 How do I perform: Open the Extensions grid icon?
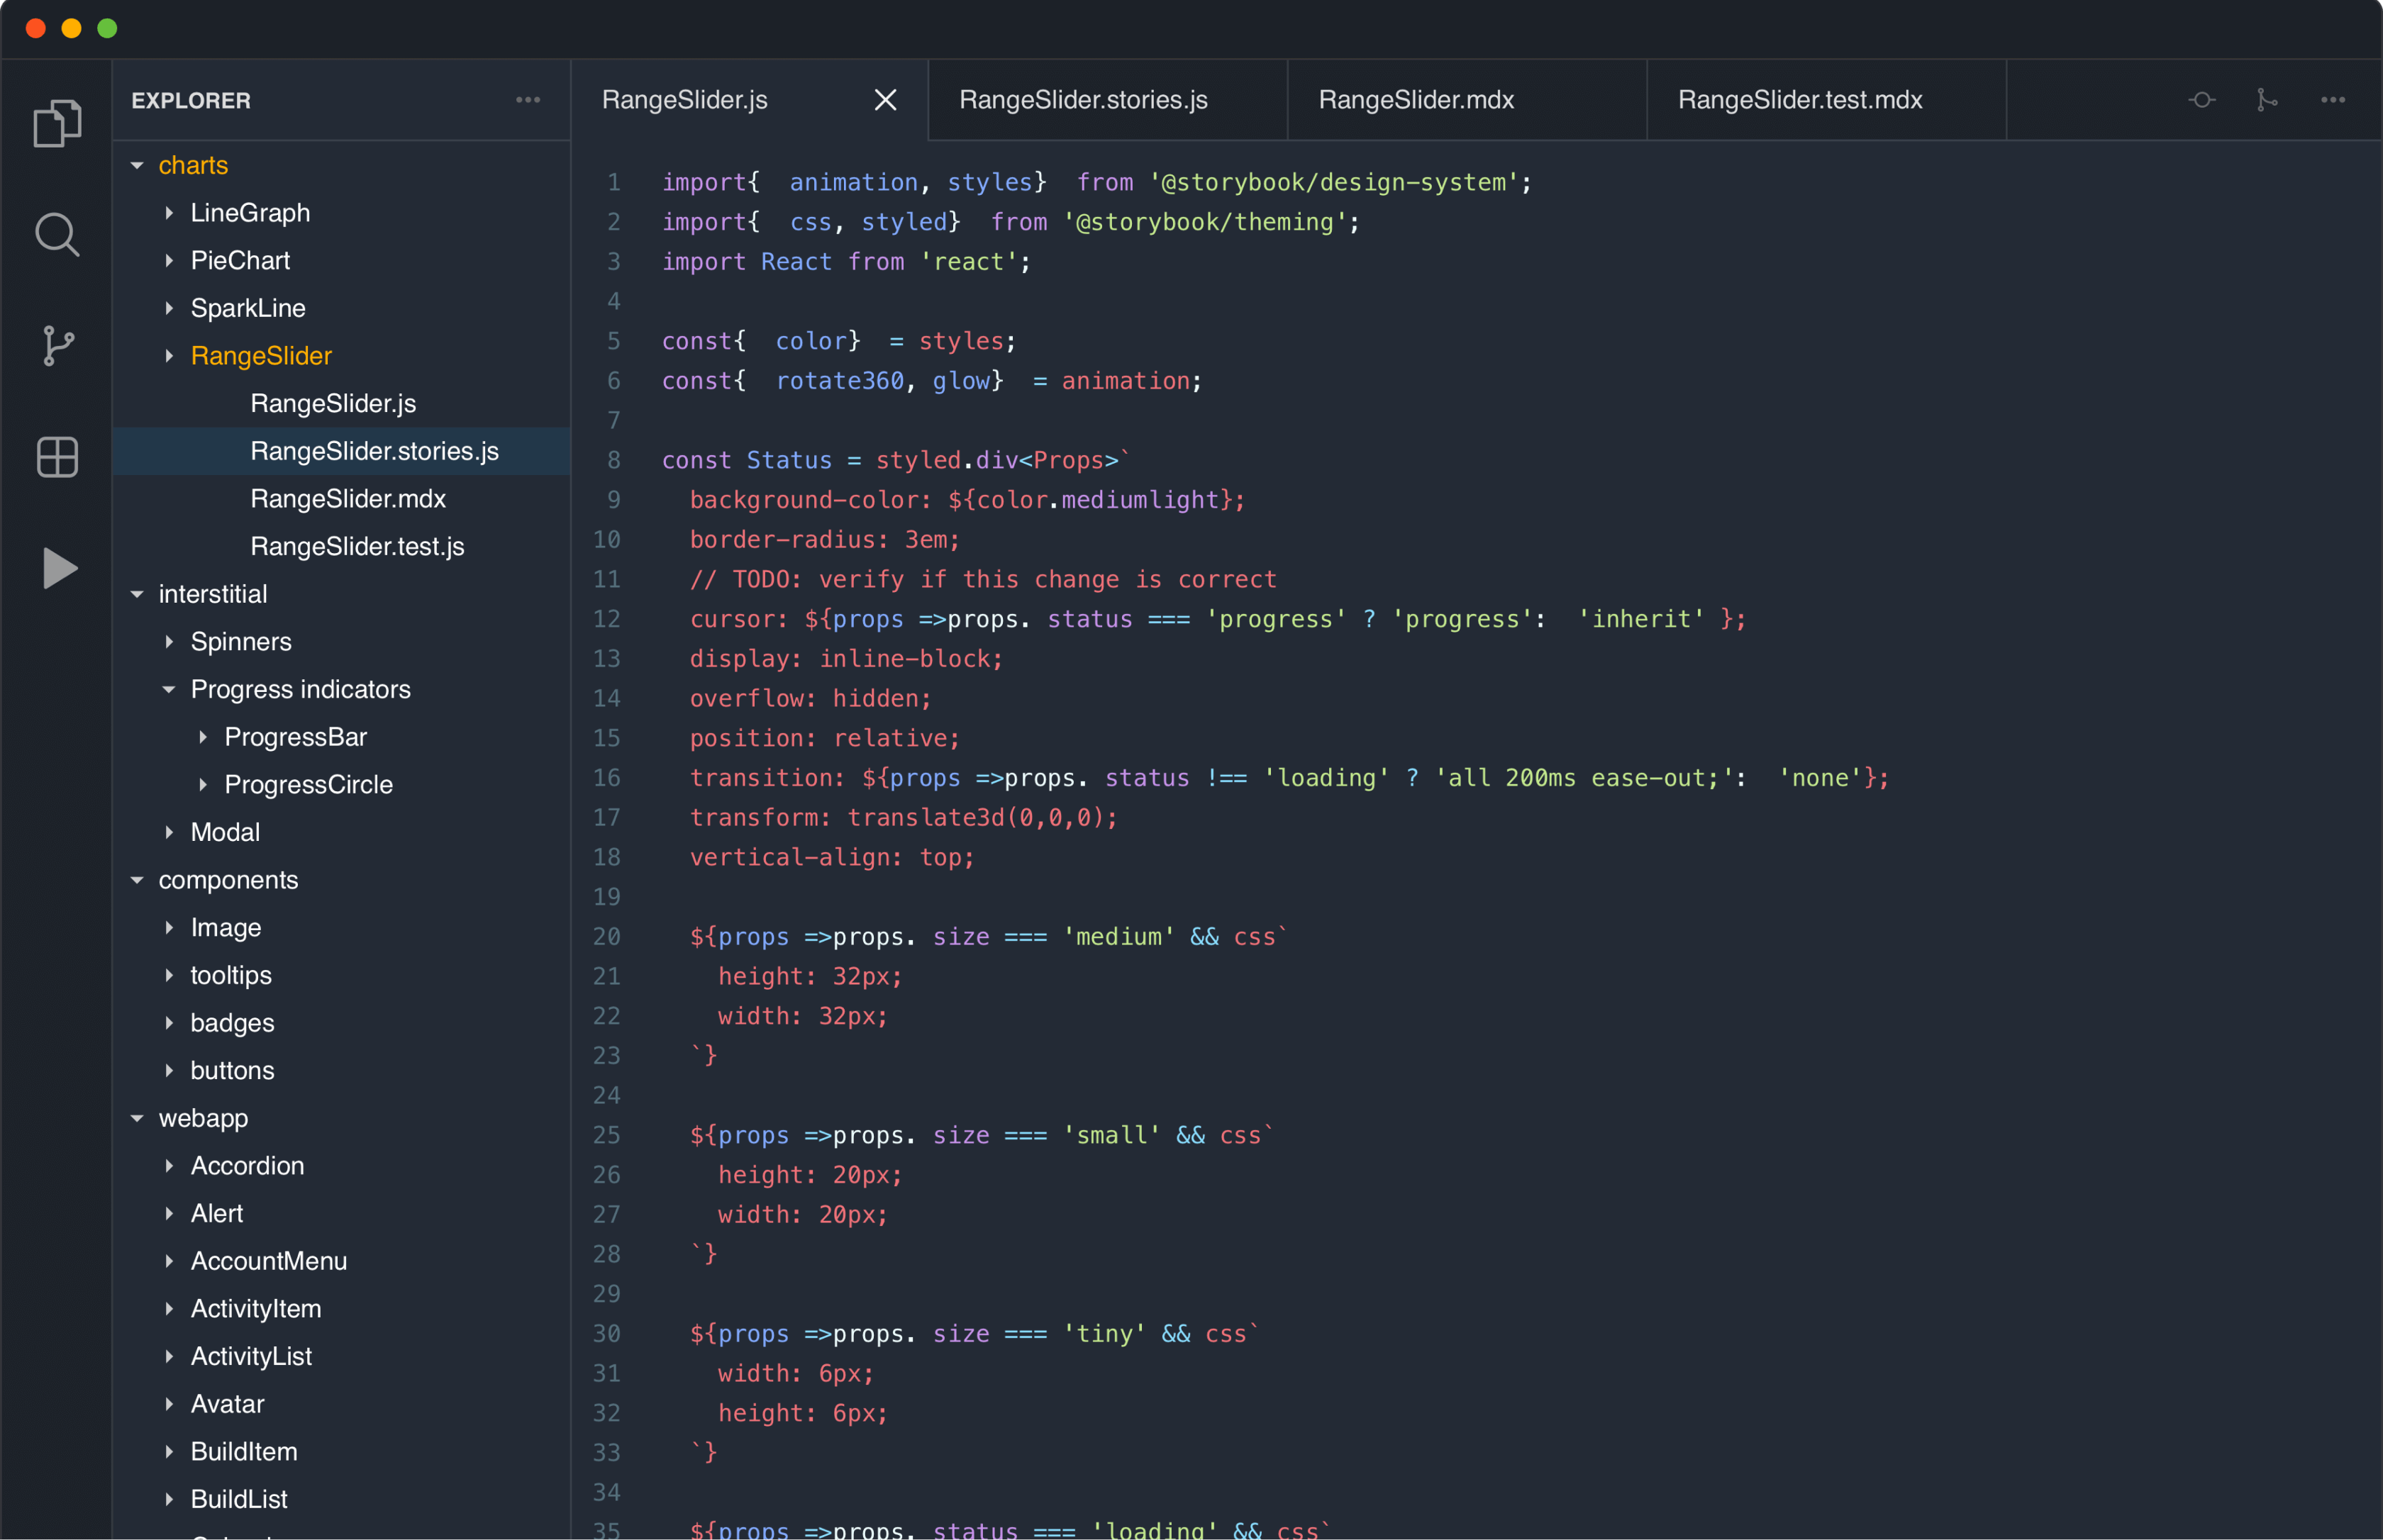[x=57, y=457]
